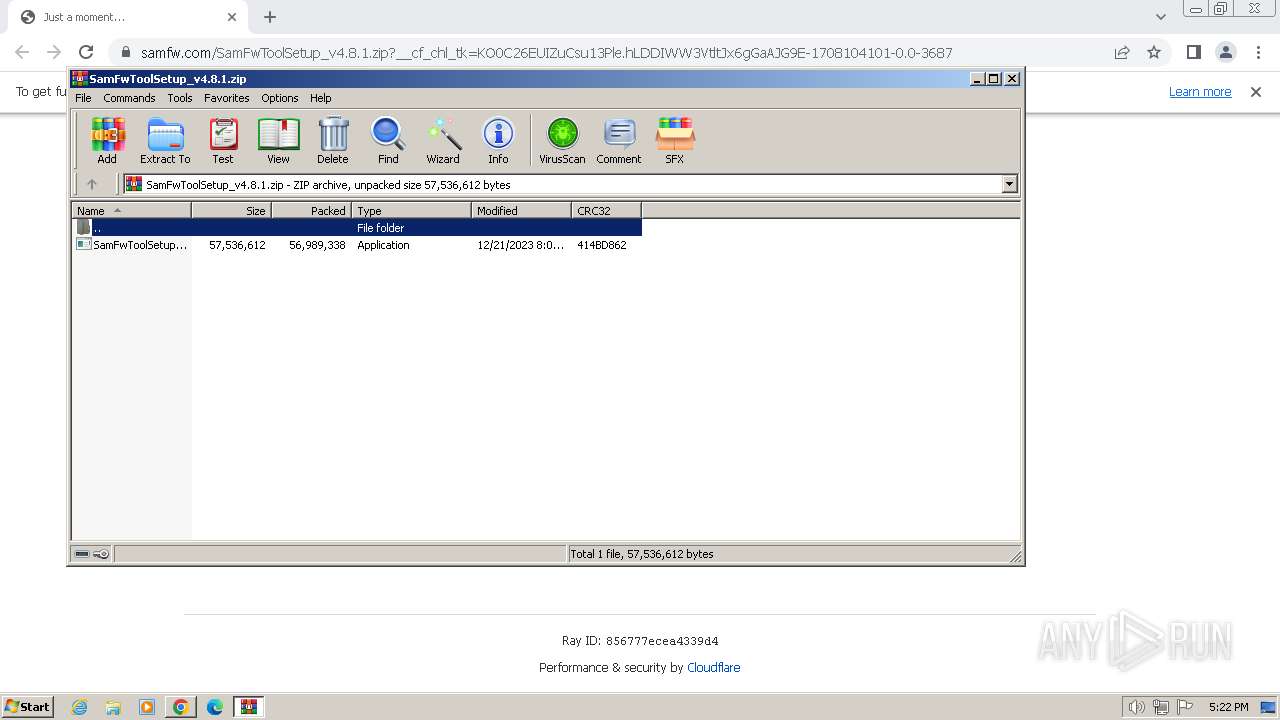Viewport: 1280px width, 720px height.
Task: Open media player taskbar icon
Action: pos(147,707)
